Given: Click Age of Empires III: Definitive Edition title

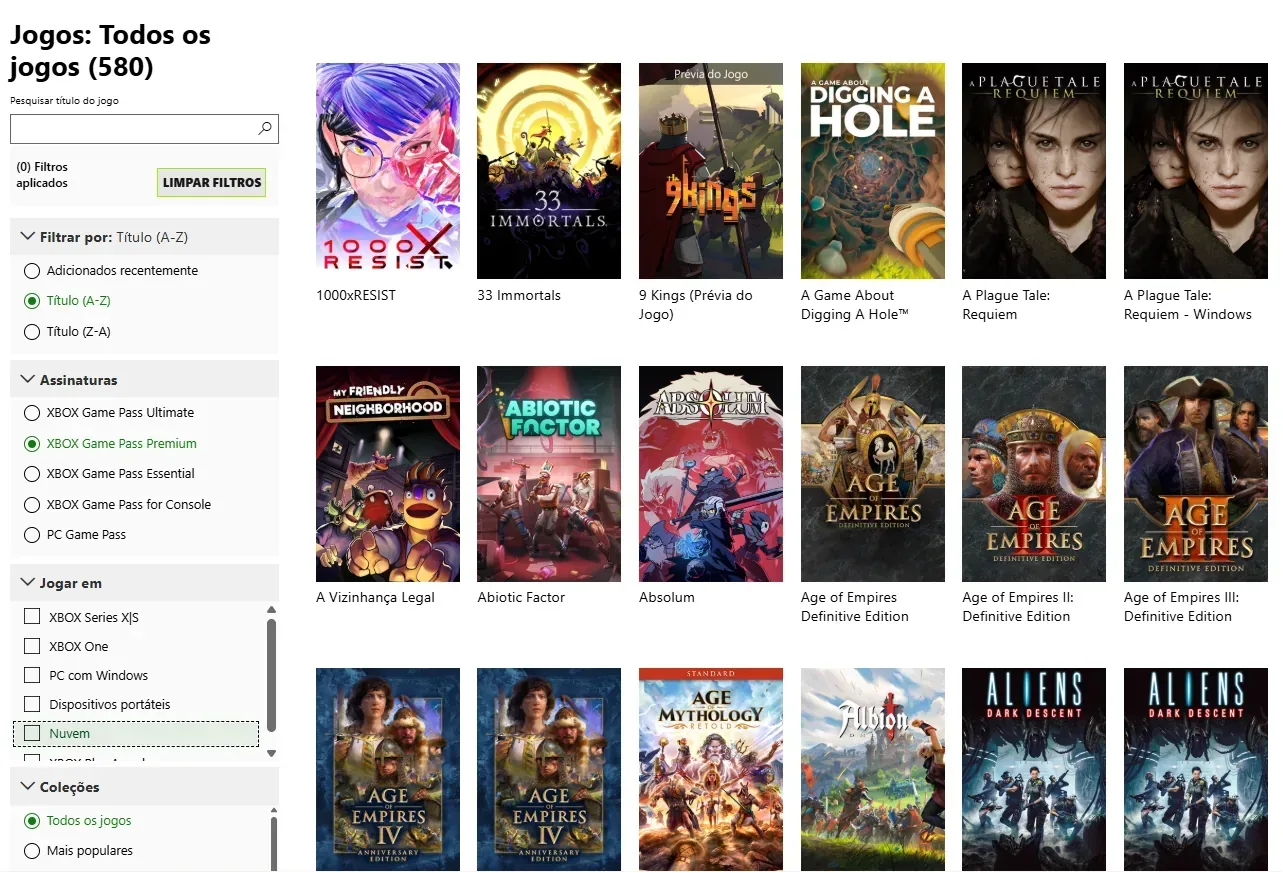Looking at the screenshot, I should 1182,607.
